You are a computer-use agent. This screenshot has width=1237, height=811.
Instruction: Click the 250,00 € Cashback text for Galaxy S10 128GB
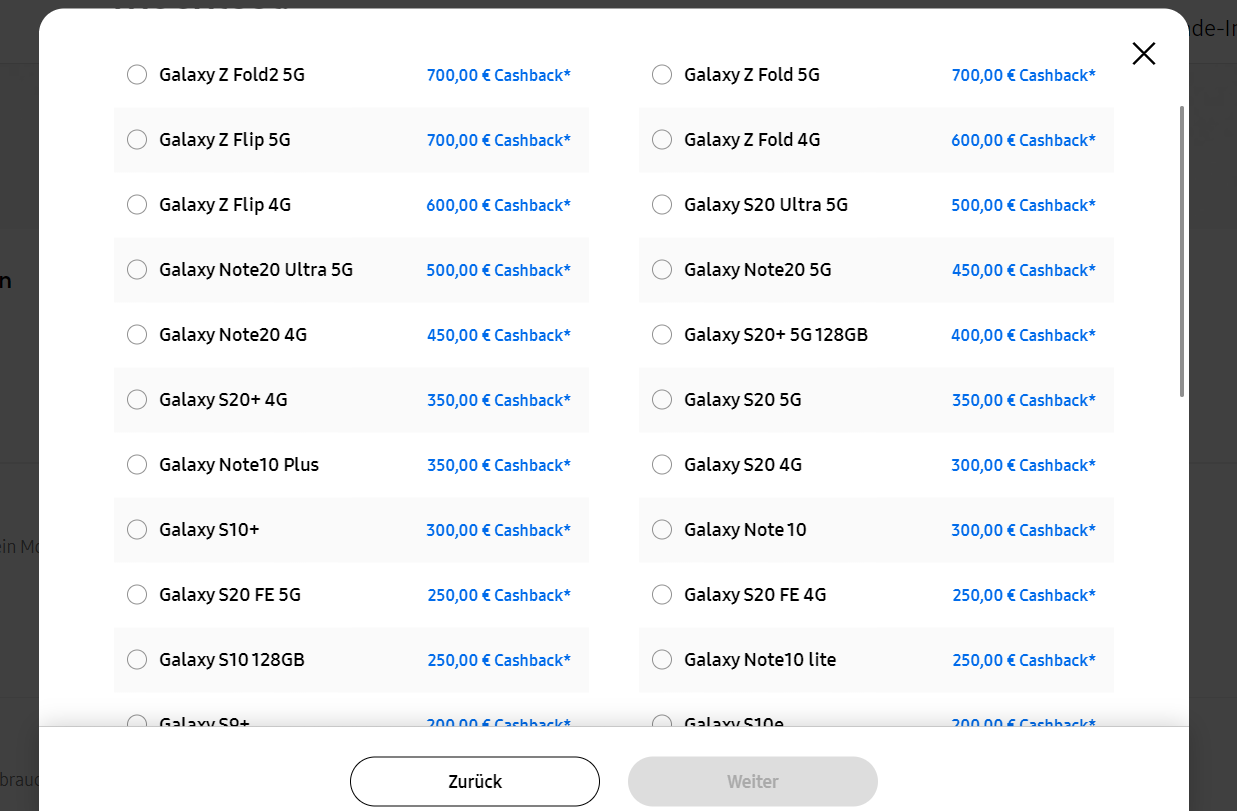point(499,660)
